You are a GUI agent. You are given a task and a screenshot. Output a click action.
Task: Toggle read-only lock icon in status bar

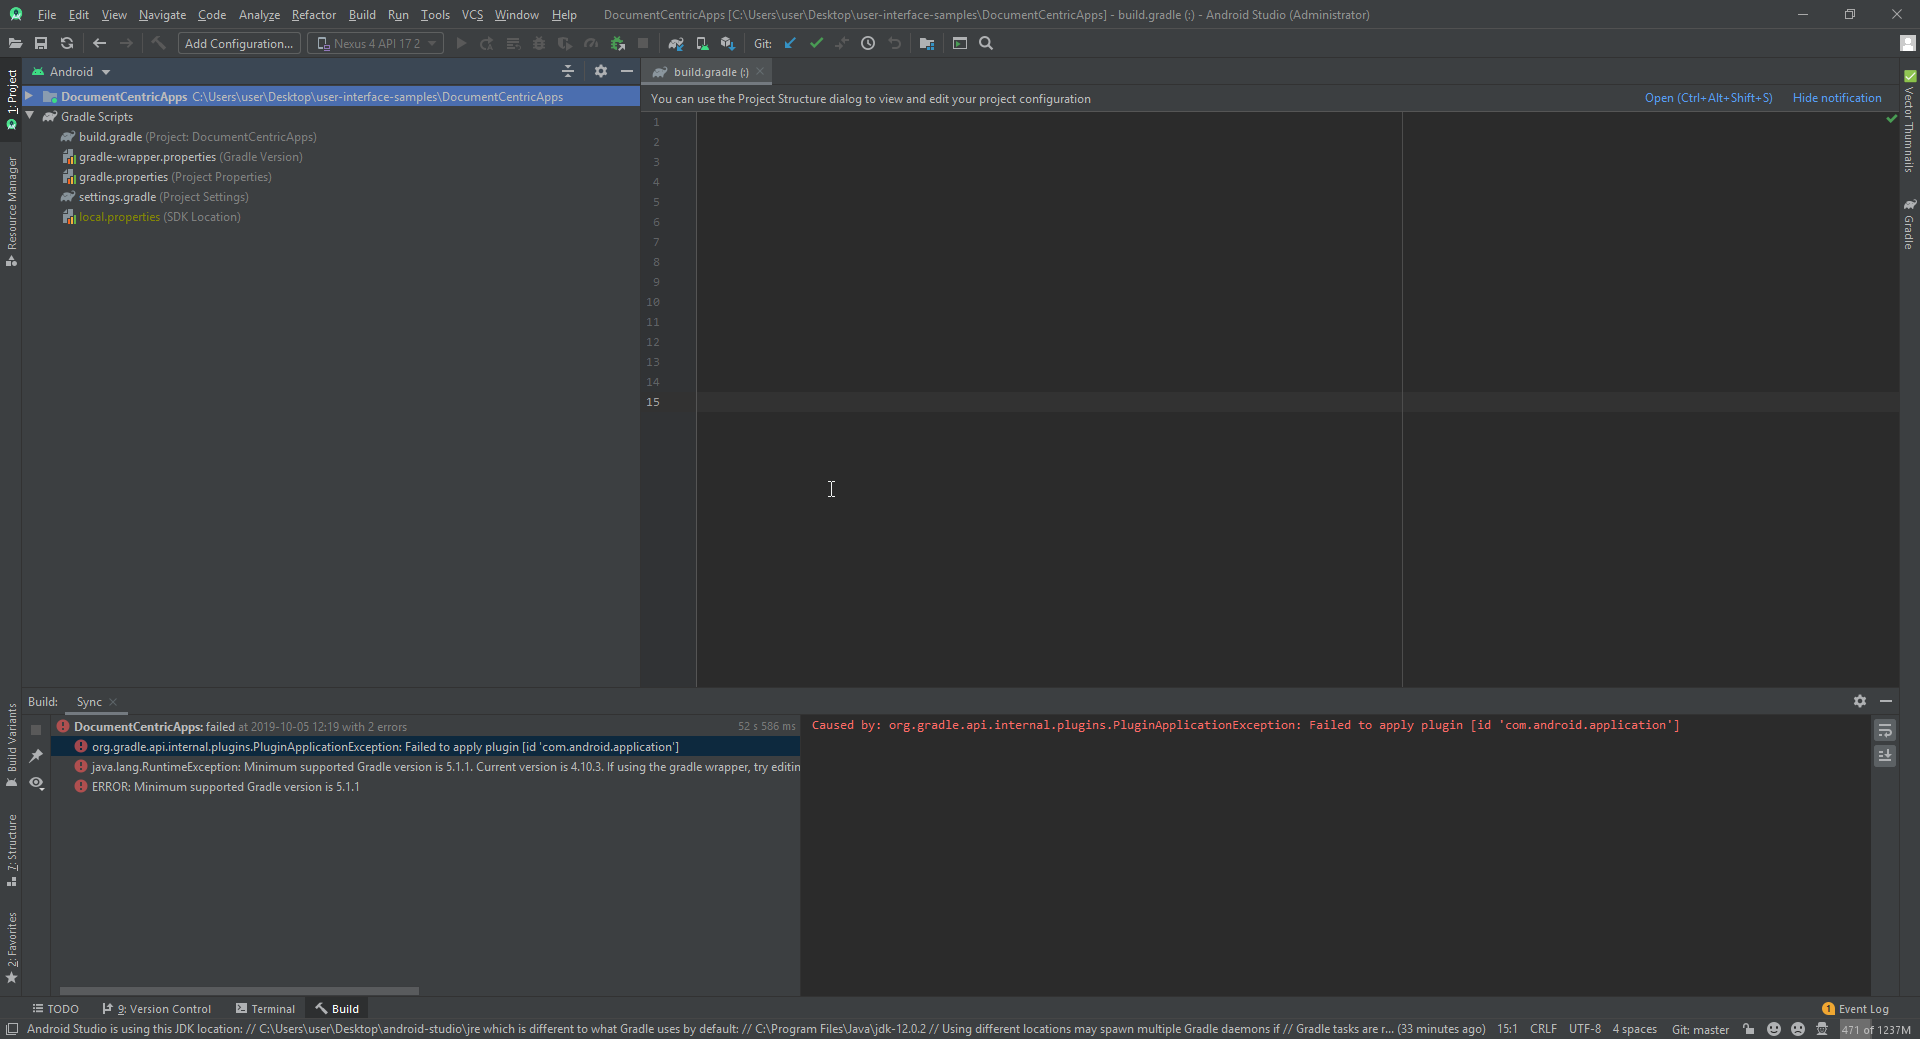pos(1749,1029)
